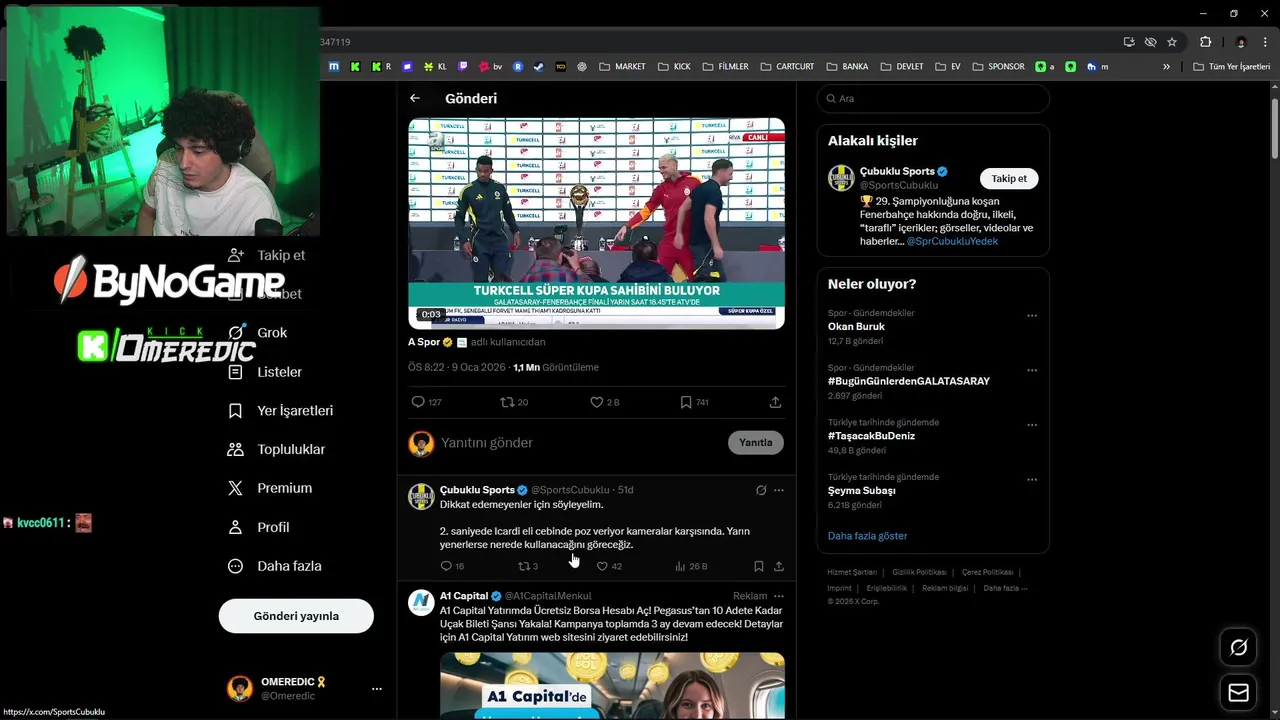The width and height of the screenshot is (1280, 720).
Task: Open the Hizmet Şartları footer link
Action: pyautogui.click(x=852, y=572)
